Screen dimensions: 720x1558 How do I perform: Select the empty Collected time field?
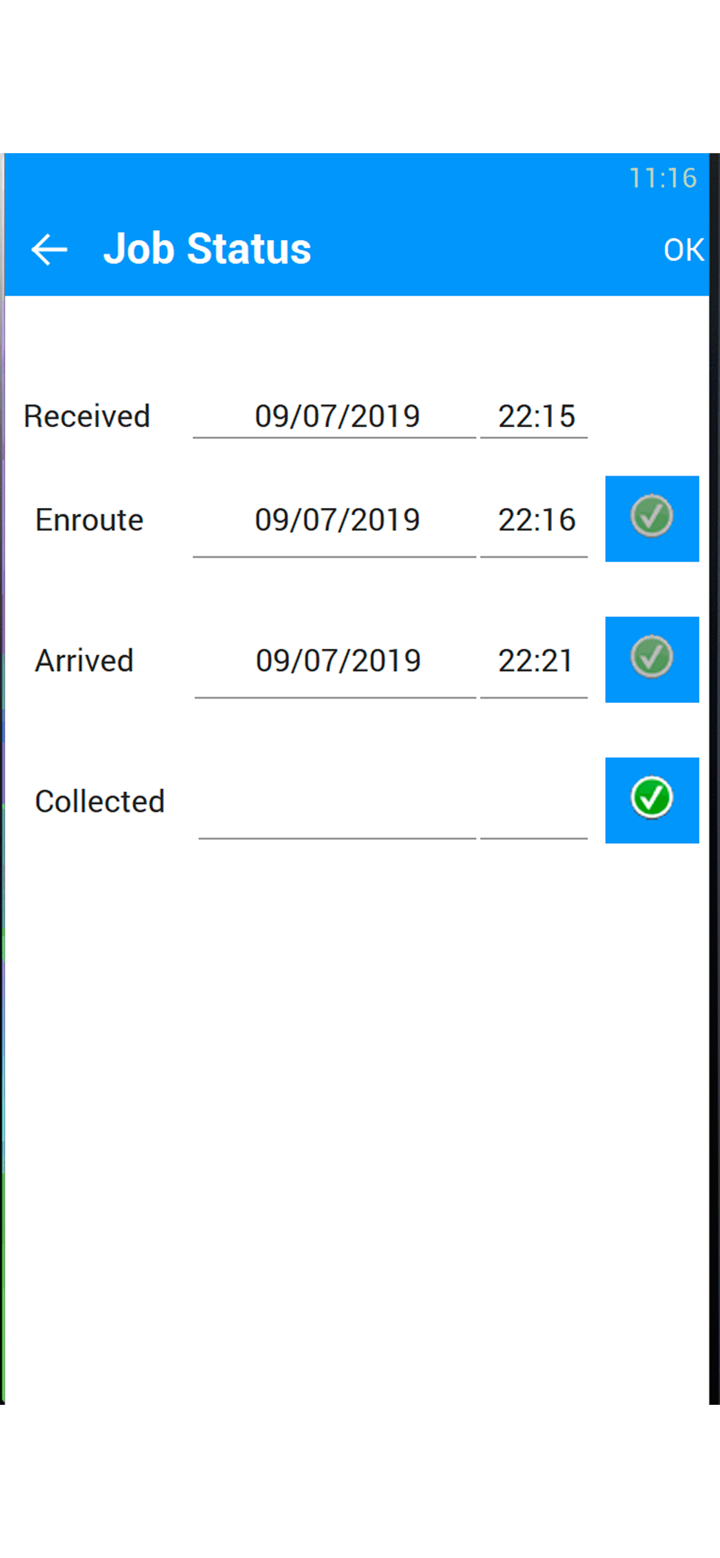click(534, 808)
